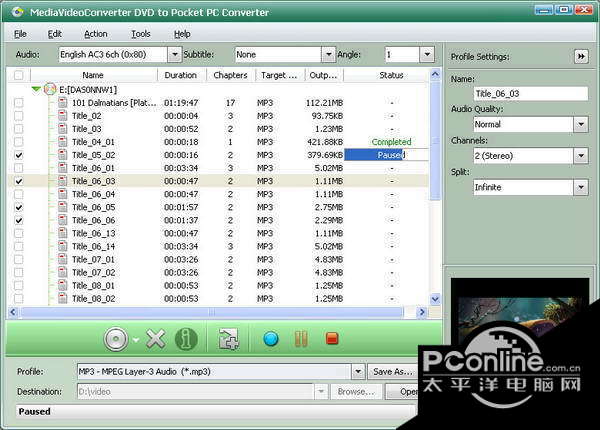Check the Title_07_02 checkbox
This screenshot has width=600, height=430.
click(18, 272)
